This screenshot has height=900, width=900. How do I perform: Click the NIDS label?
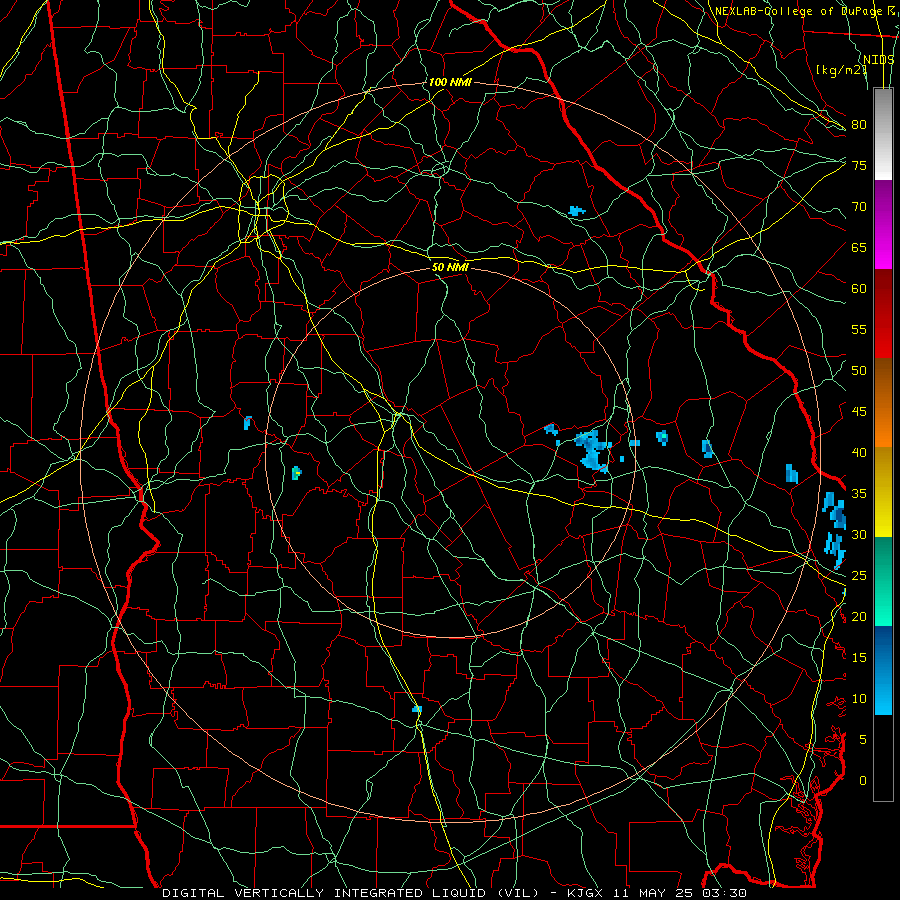[x=878, y=59]
